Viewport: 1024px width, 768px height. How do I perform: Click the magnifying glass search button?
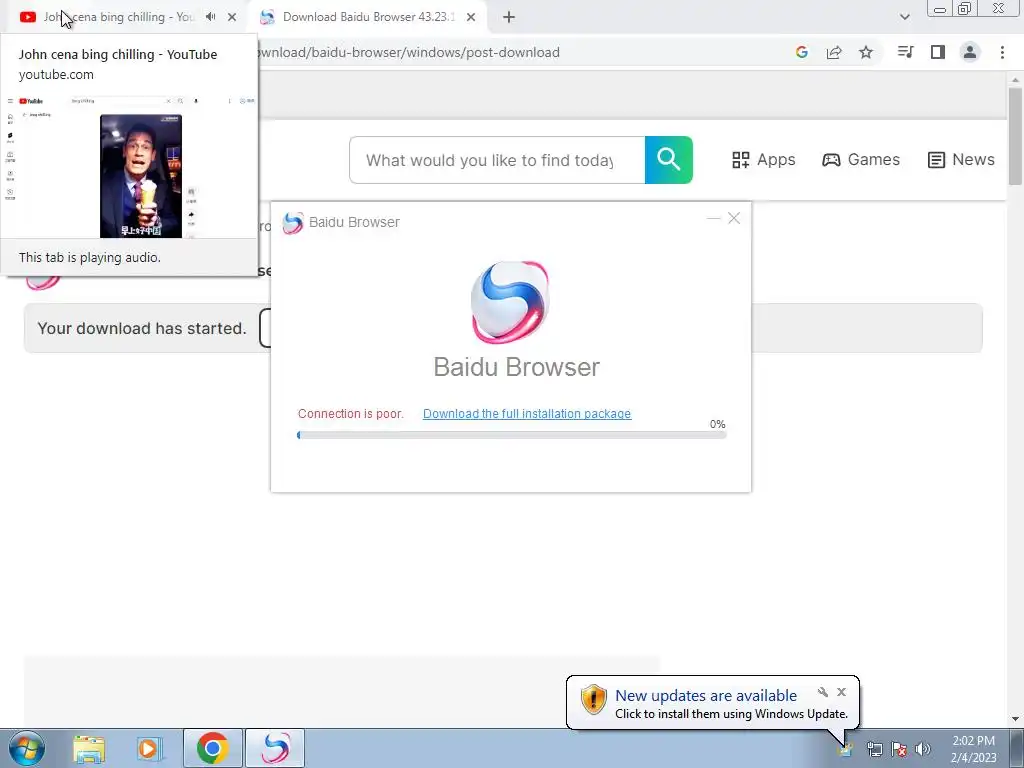click(x=669, y=160)
